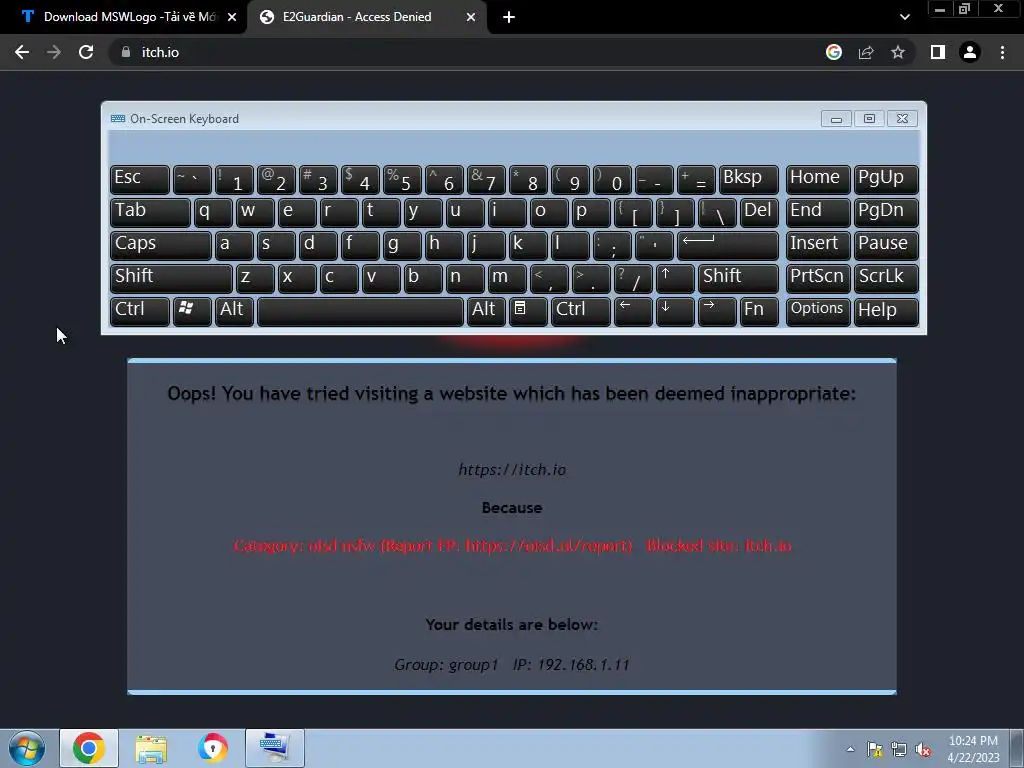1024x768 pixels.
Task: Click the forward navigation arrow
Action: tap(54, 52)
